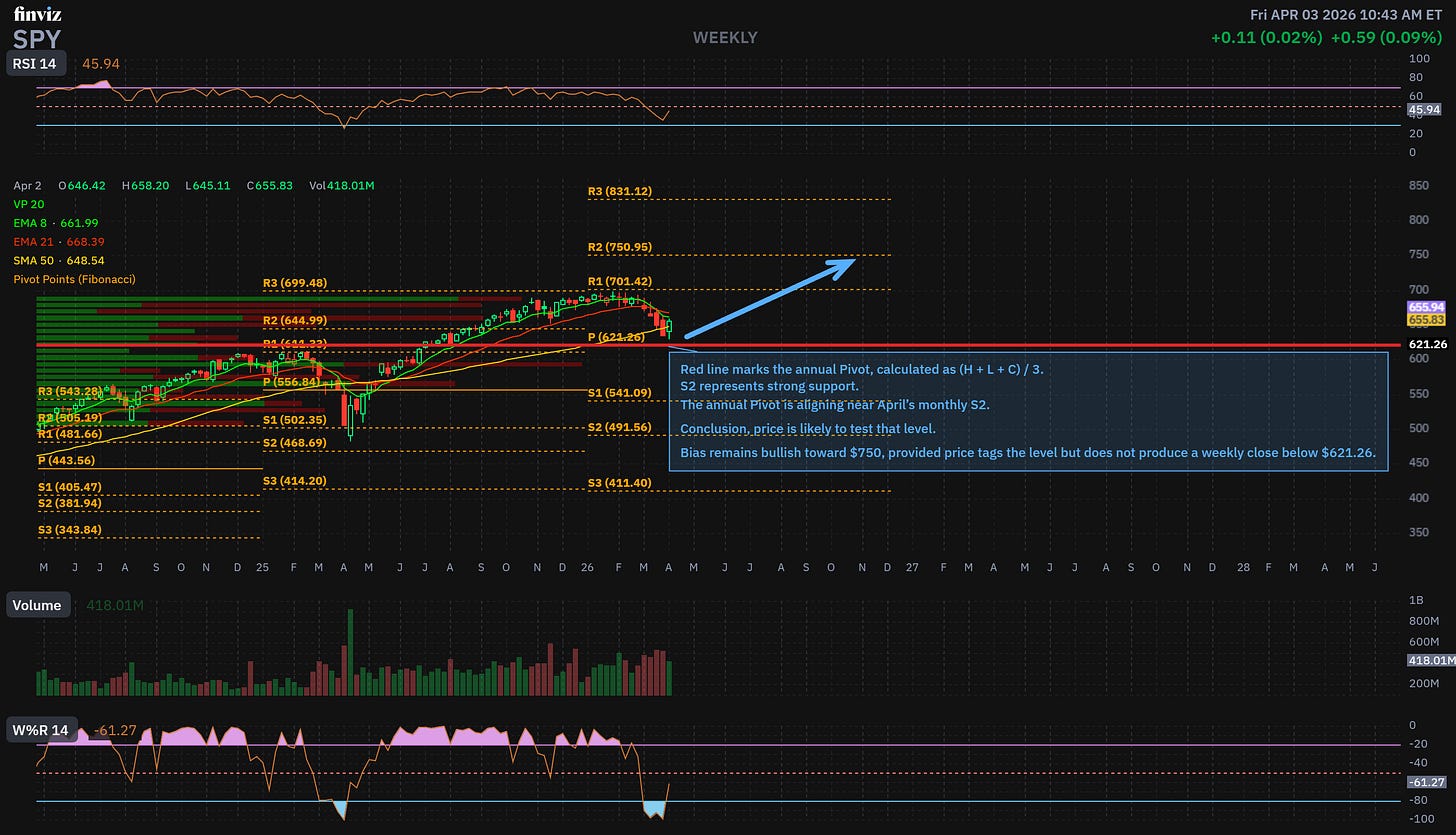Click the S1 (502.35) pivot label
Viewport: 1456px width, 835px height.
click(295, 420)
